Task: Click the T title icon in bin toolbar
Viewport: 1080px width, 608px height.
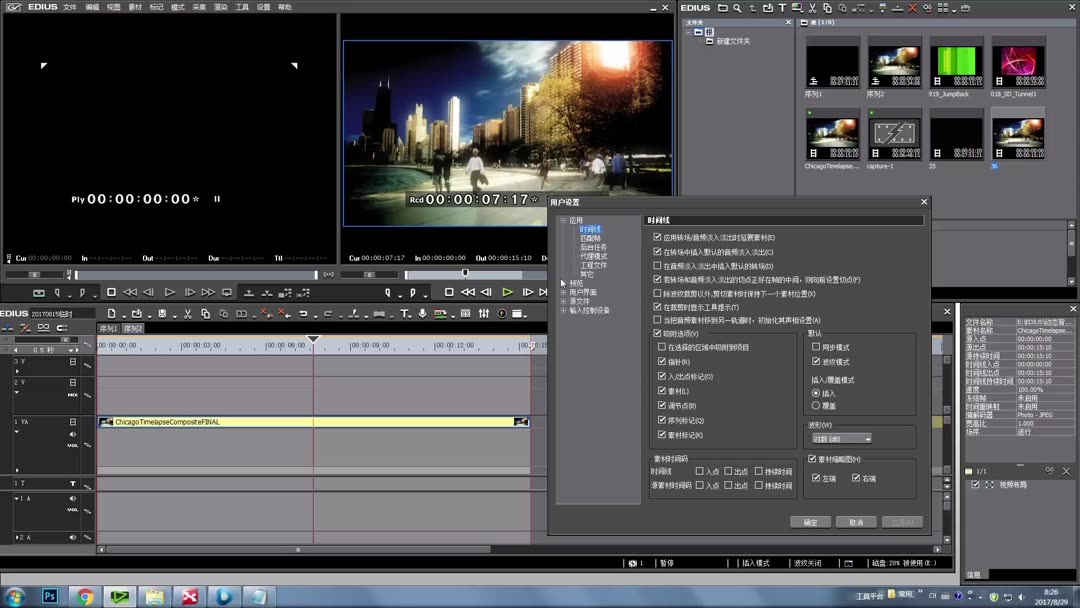Action: (782, 8)
